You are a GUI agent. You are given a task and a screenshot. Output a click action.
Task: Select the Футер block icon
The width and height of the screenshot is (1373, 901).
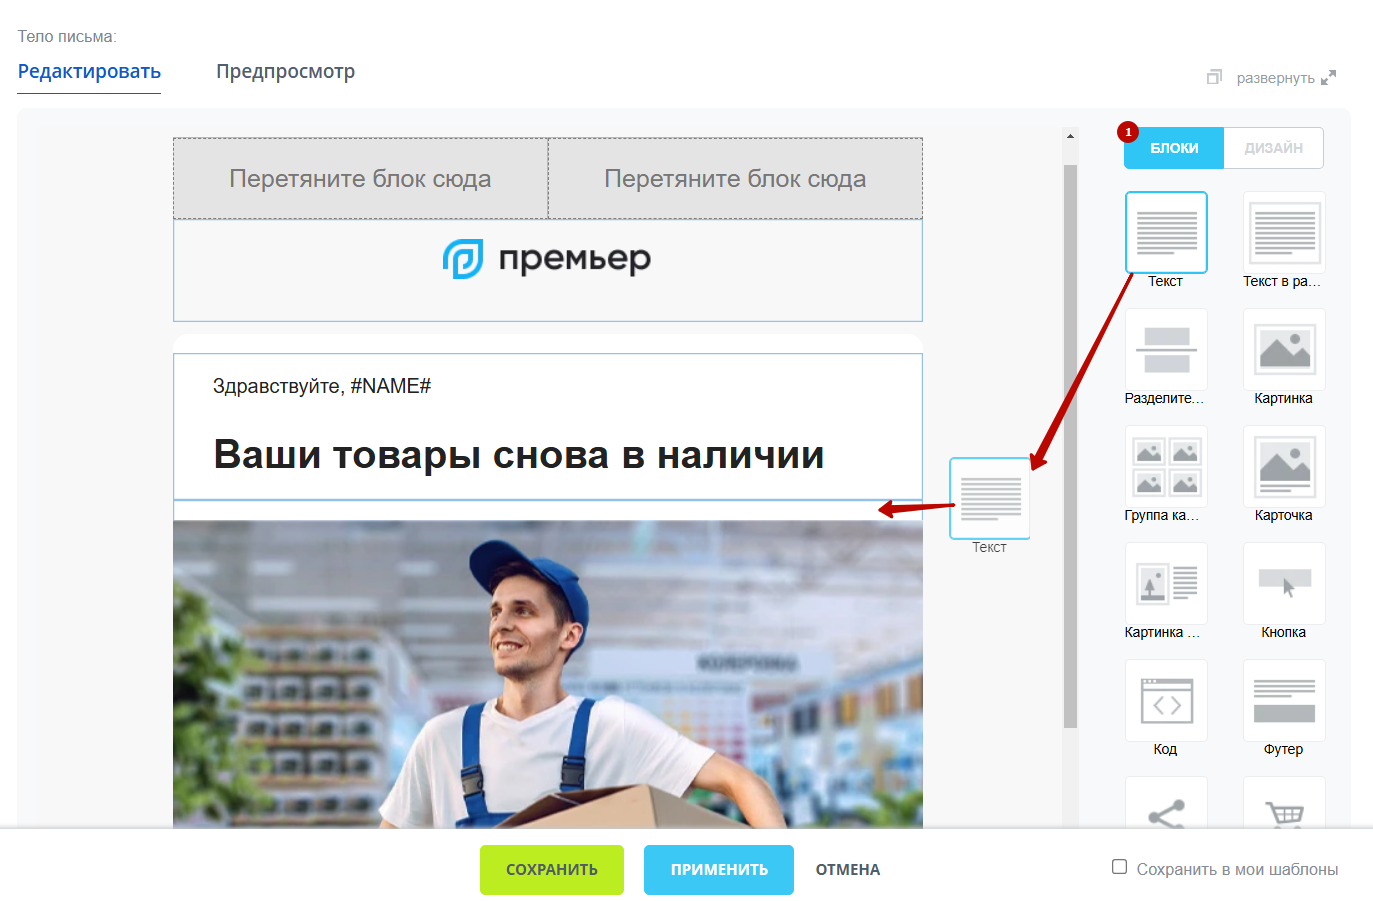(1284, 700)
